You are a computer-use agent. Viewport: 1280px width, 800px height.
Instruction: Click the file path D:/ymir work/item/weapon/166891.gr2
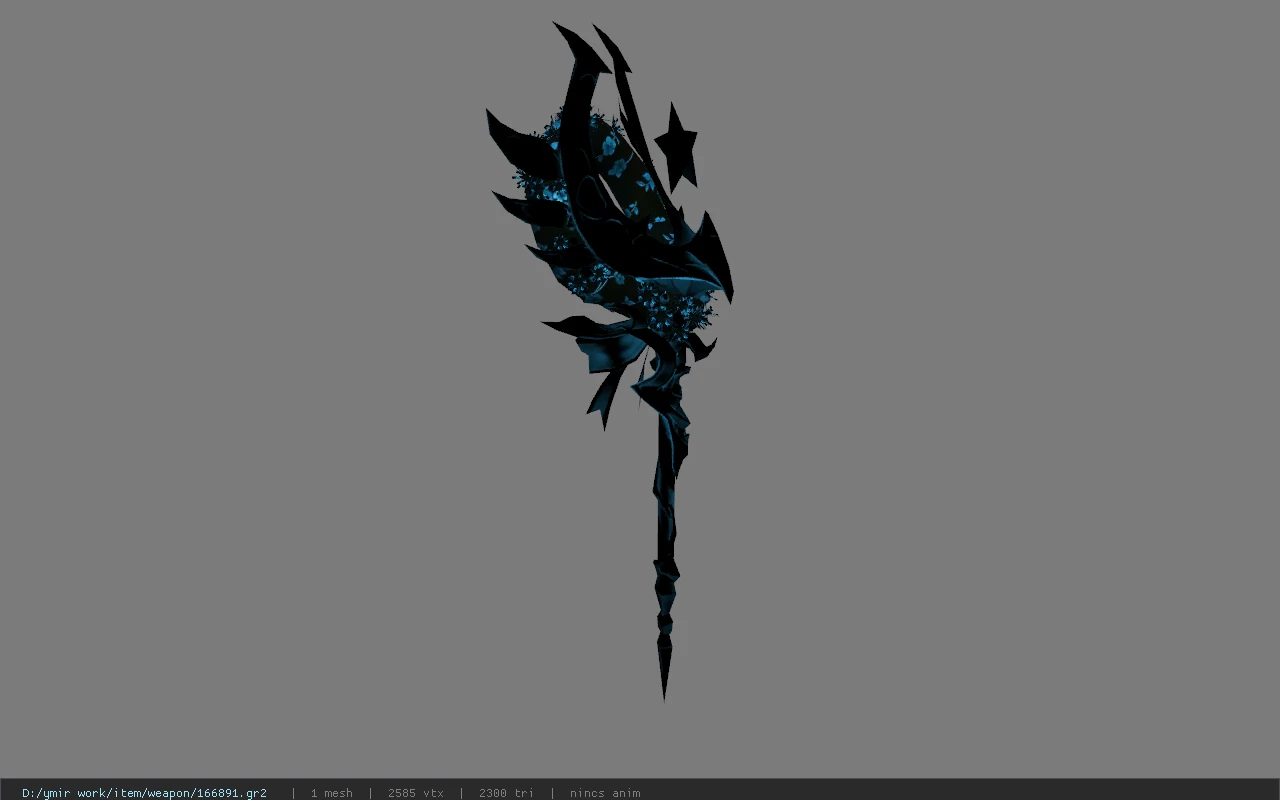[x=144, y=793]
